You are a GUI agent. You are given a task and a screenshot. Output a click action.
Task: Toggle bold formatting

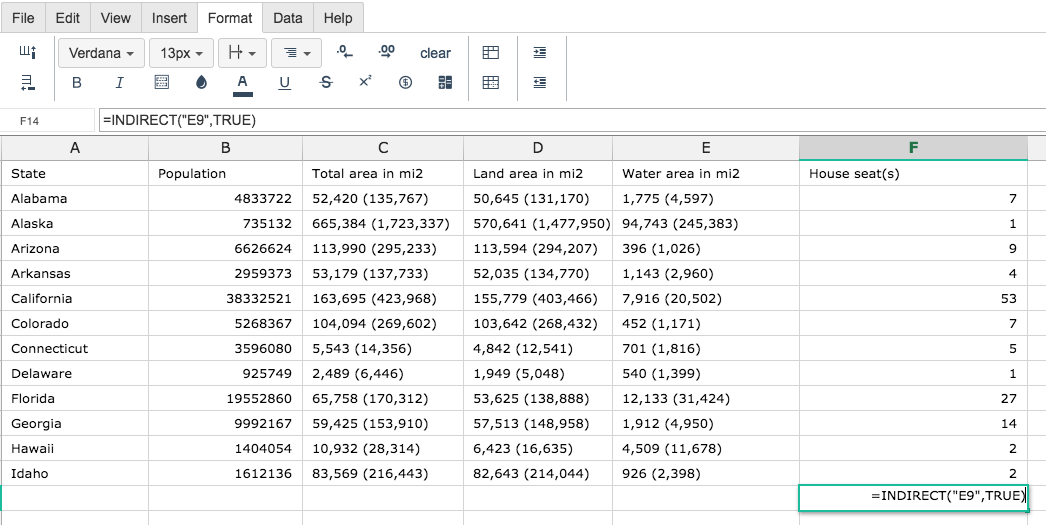[x=77, y=83]
